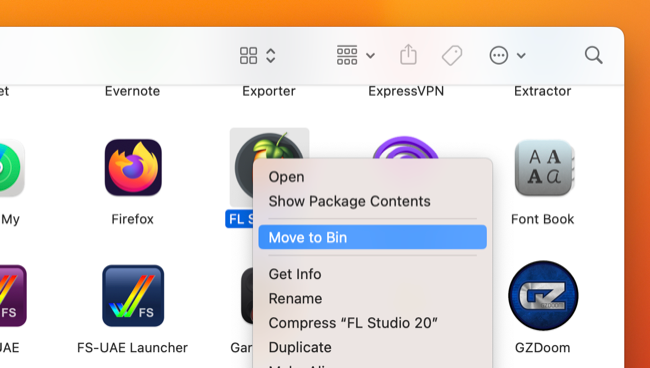The image size is (650, 368).
Task: Select the Firefox app icon
Action: click(133, 167)
